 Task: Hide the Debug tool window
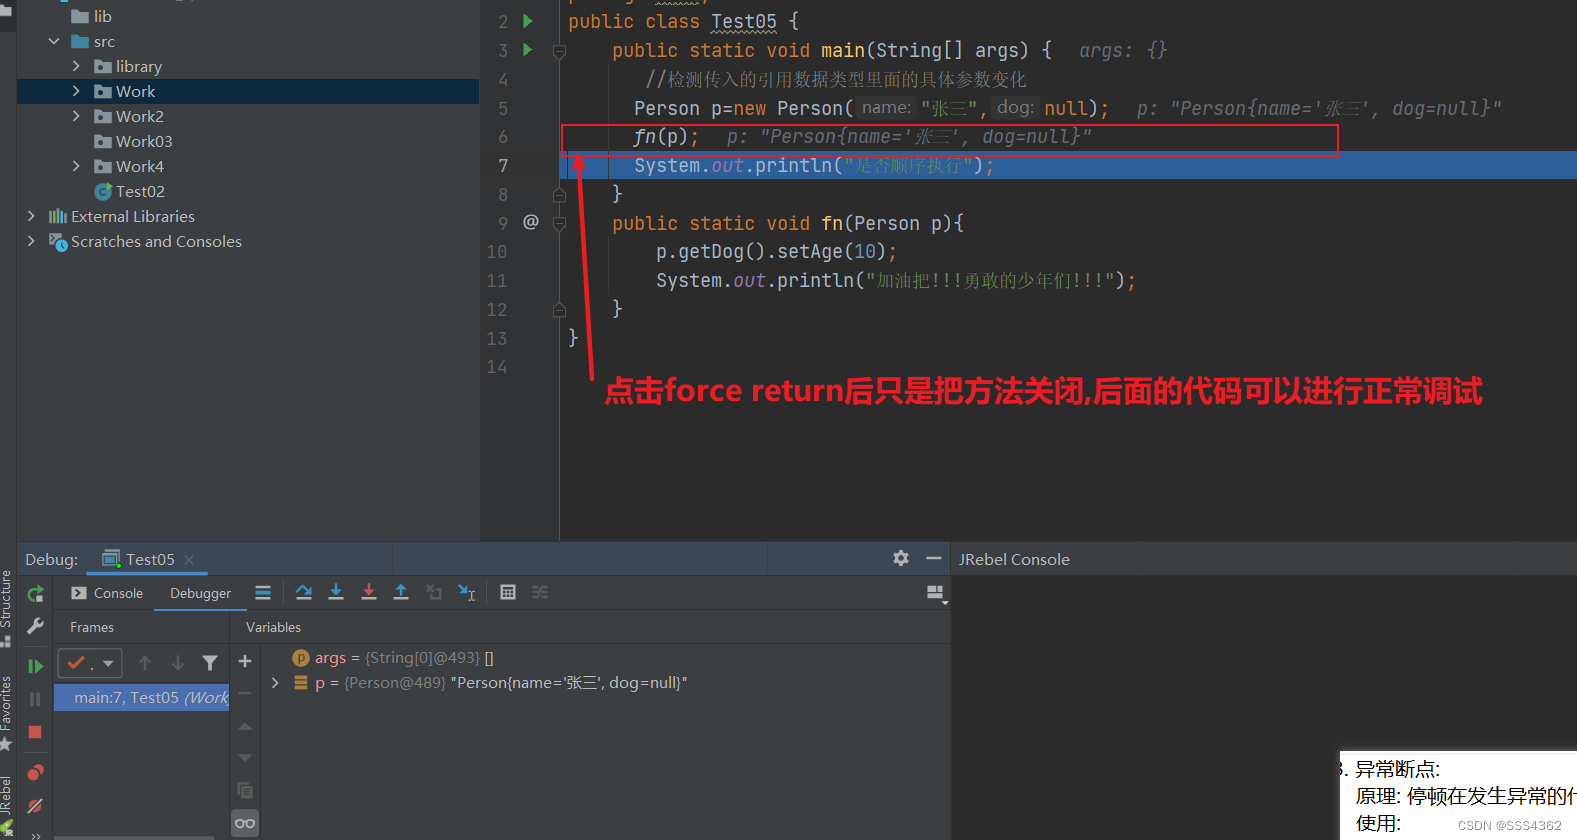tap(934, 558)
